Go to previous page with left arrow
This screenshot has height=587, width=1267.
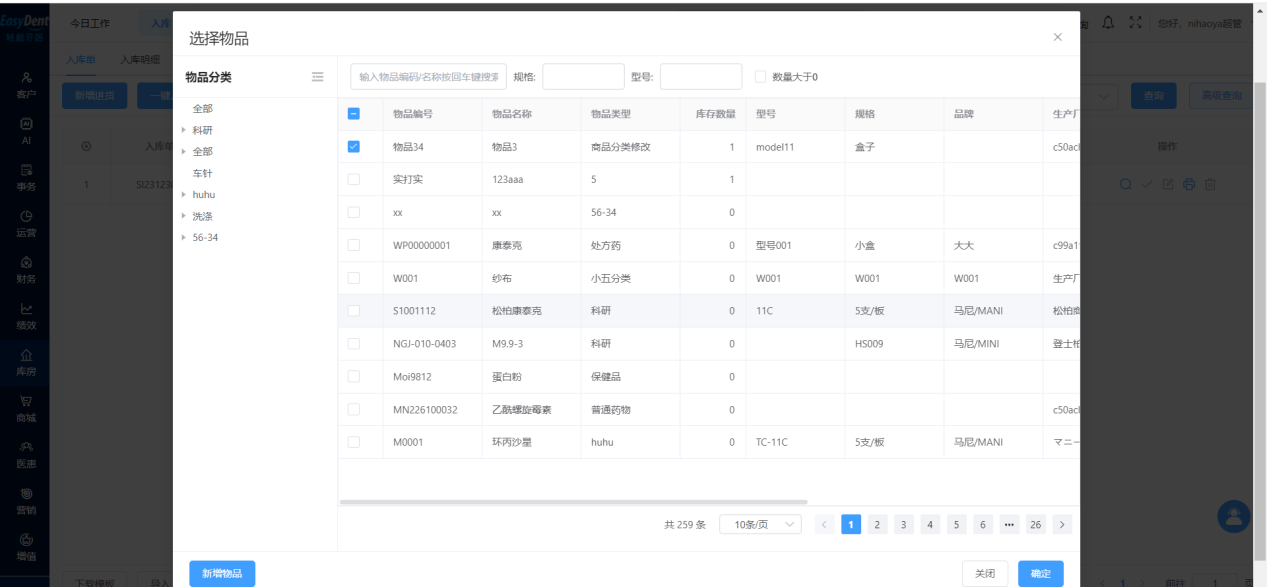click(x=824, y=525)
